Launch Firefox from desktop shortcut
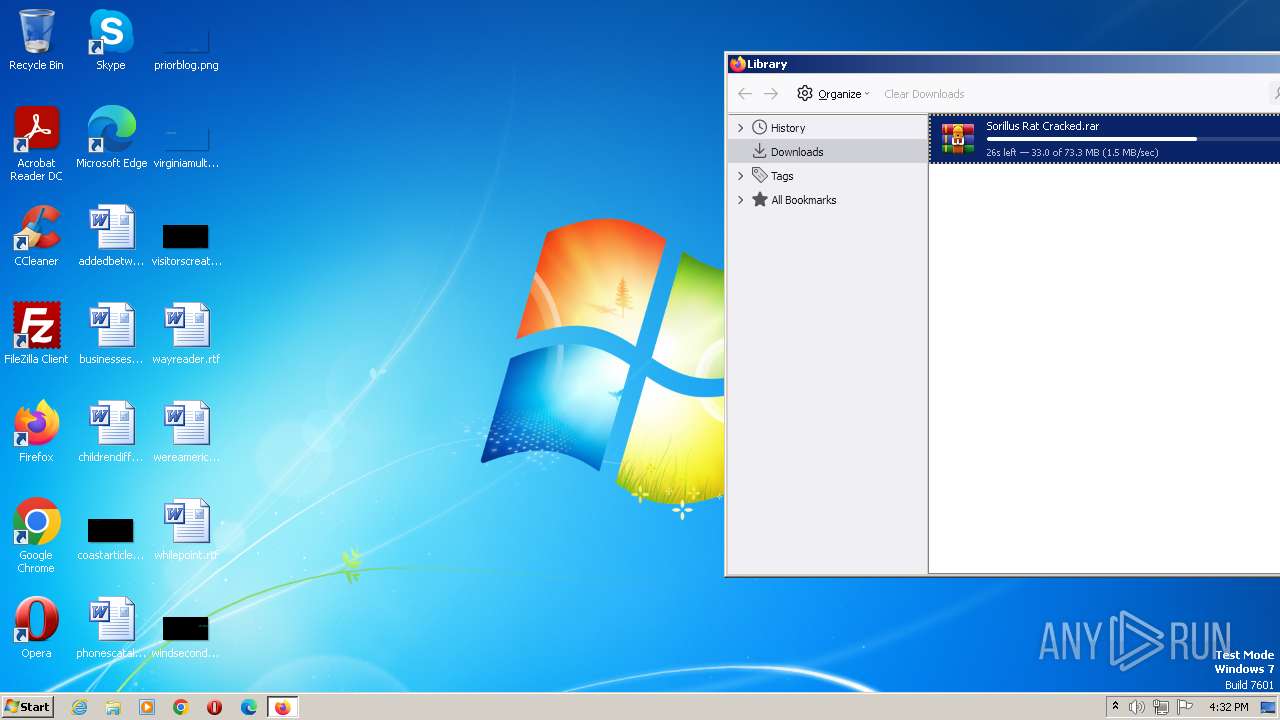Viewport: 1280px width, 720px height. (36, 432)
